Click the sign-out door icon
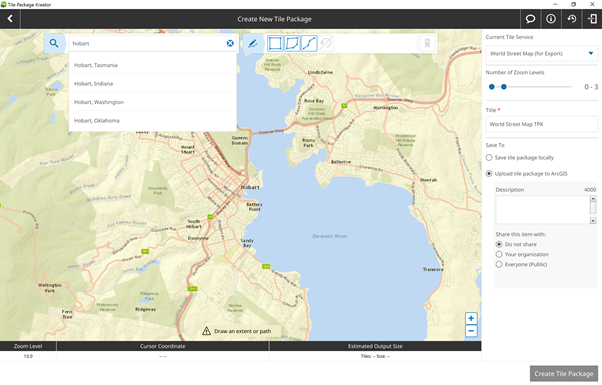The image size is (602, 385). click(592, 19)
